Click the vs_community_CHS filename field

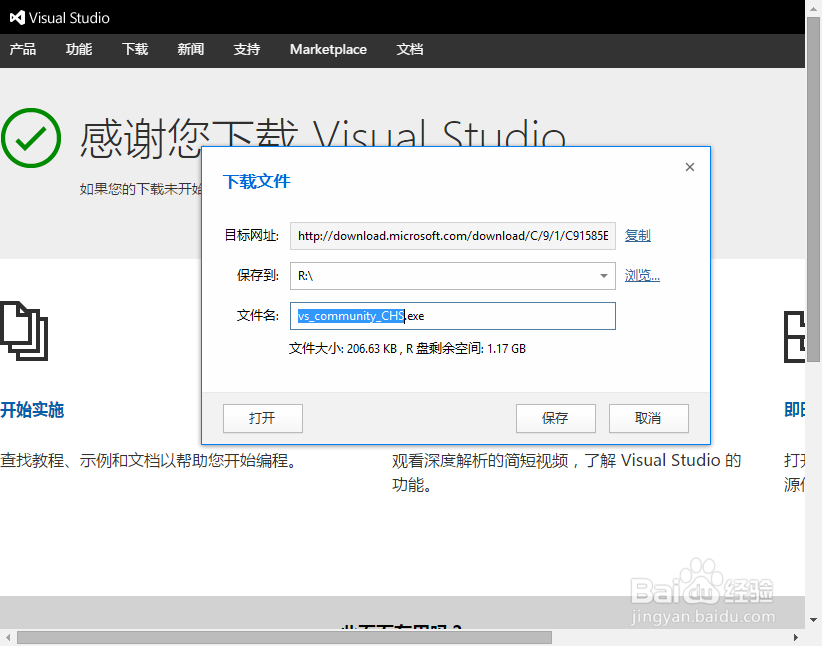coord(452,316)
